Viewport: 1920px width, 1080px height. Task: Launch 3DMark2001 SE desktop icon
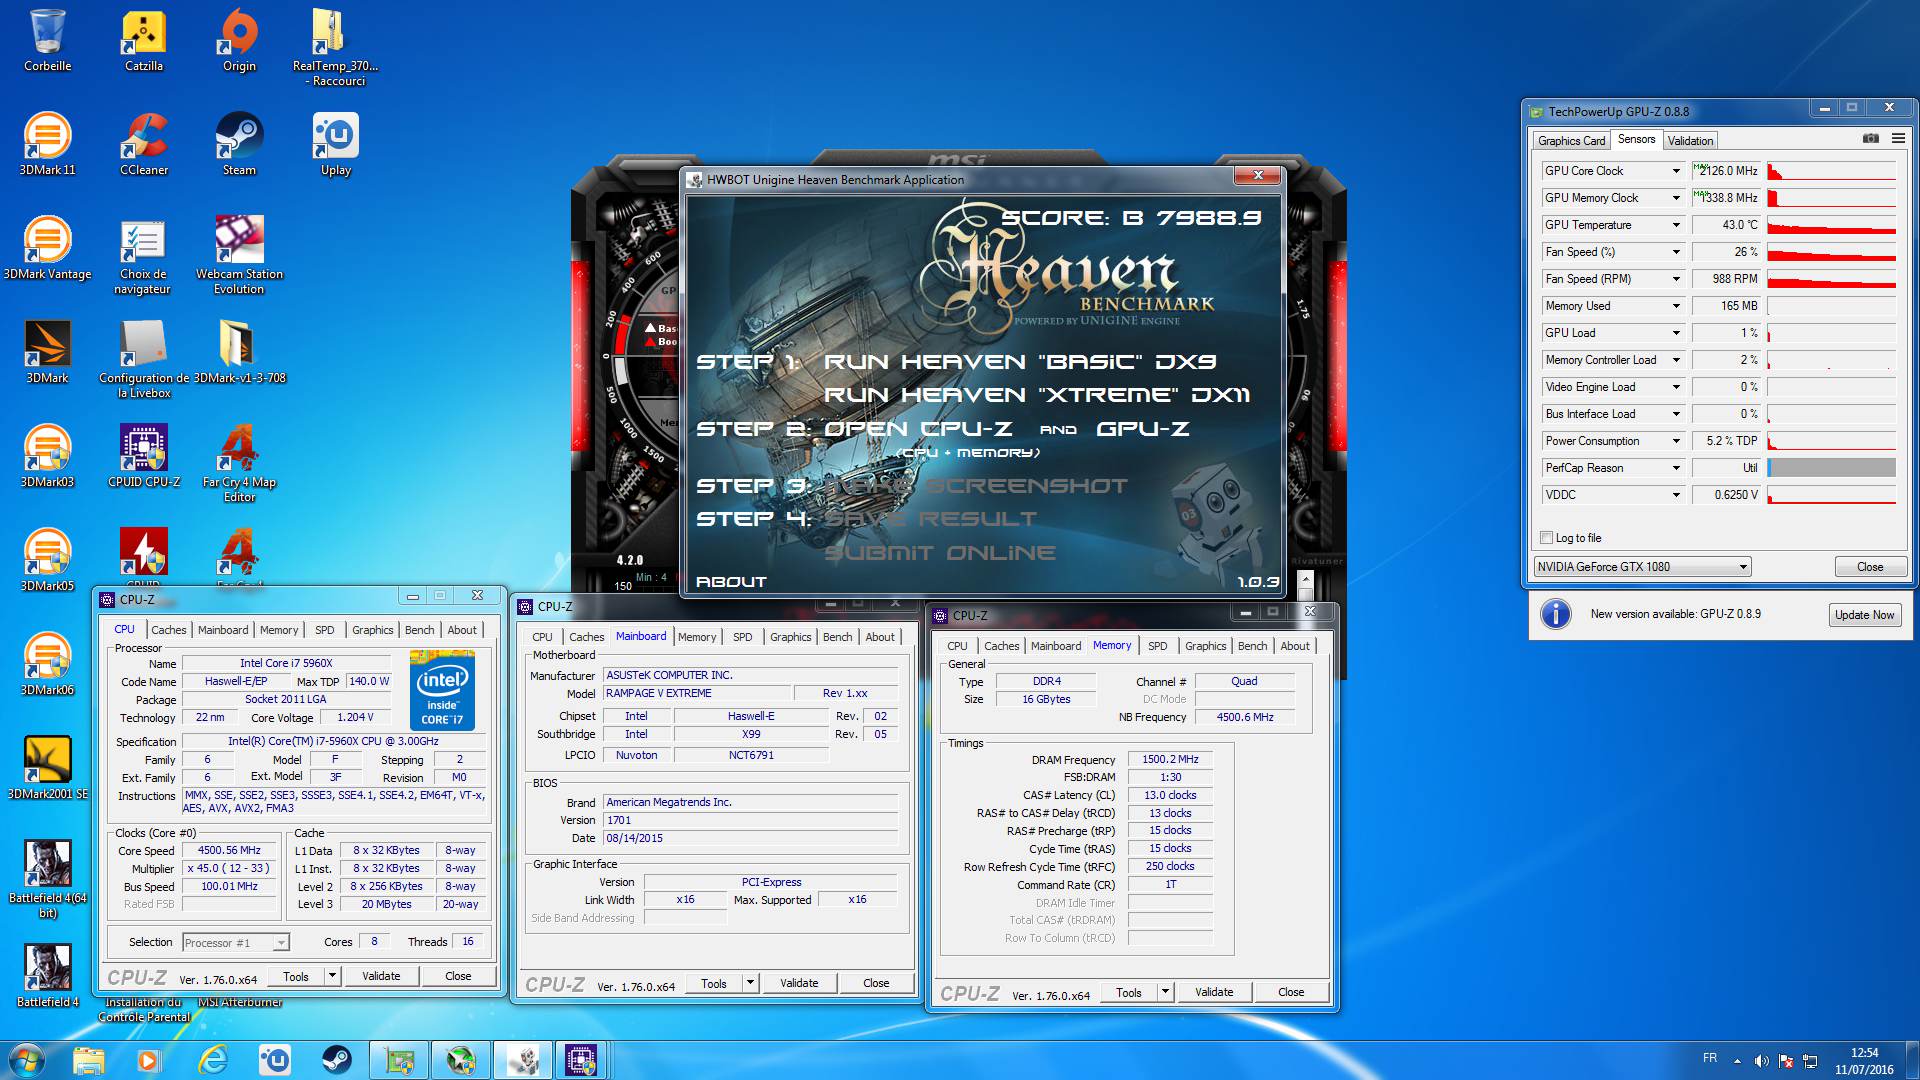pyautogui.click(x=47, y=769)
